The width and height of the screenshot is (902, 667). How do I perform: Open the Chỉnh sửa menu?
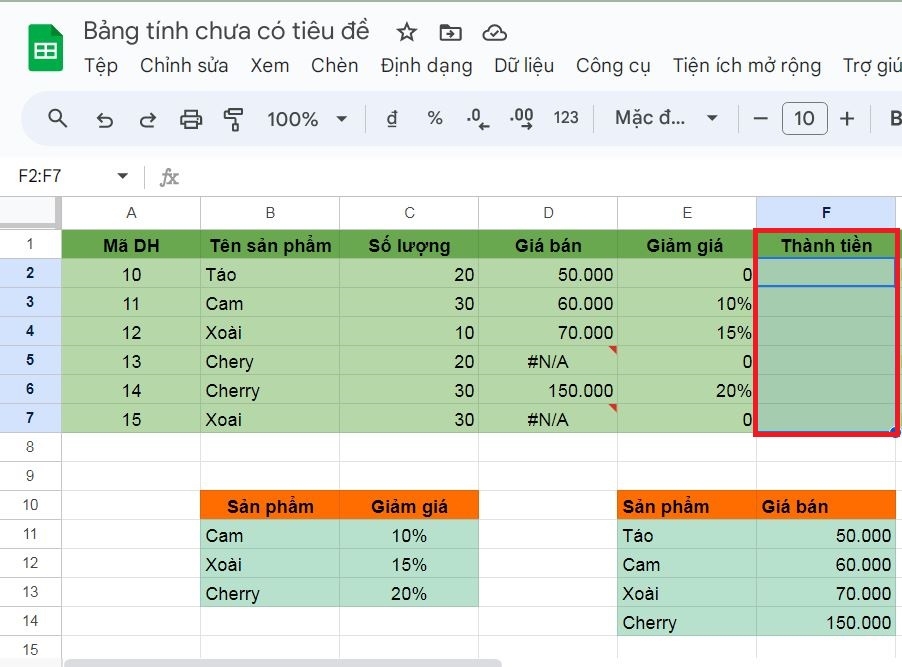pyautogui.click(x=184, y=66)
